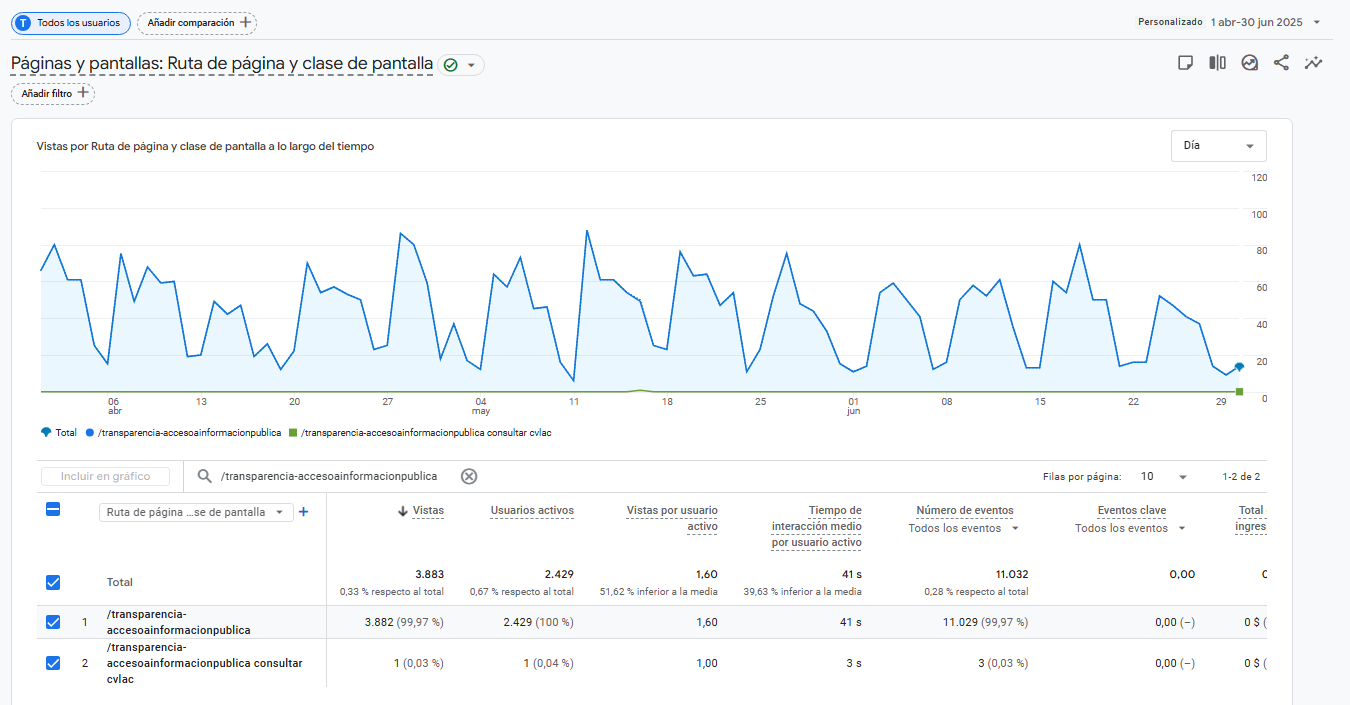Open the Insights sparkline icon

(x=1313, y=63)
